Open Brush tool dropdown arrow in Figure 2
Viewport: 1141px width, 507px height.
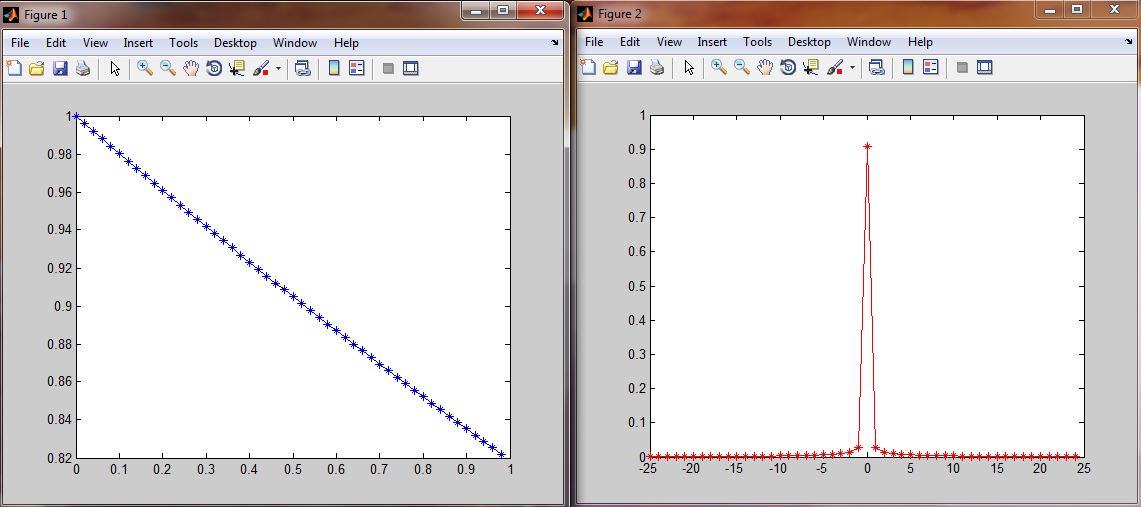tap(852, 69)
